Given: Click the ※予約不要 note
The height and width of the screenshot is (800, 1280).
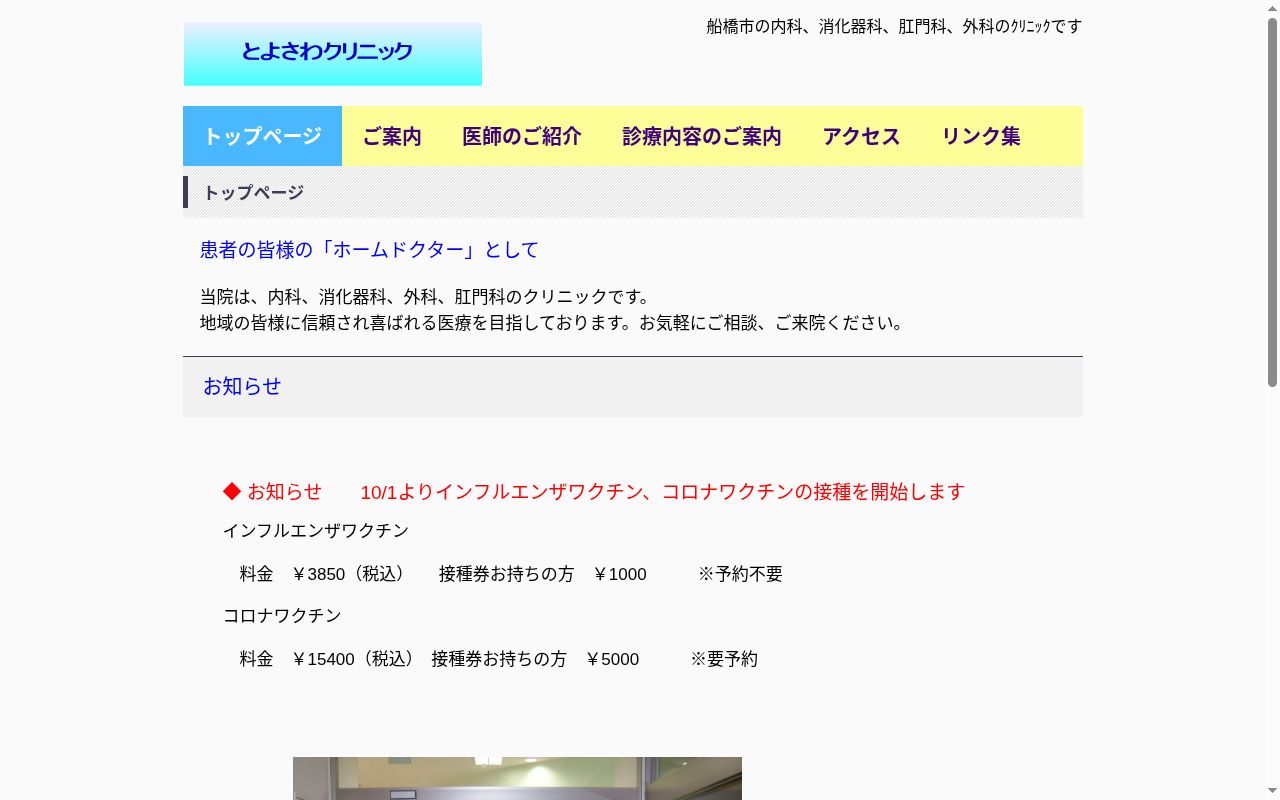Looking at the screenshot, I should pyautogui.click(x=740, y=574).
